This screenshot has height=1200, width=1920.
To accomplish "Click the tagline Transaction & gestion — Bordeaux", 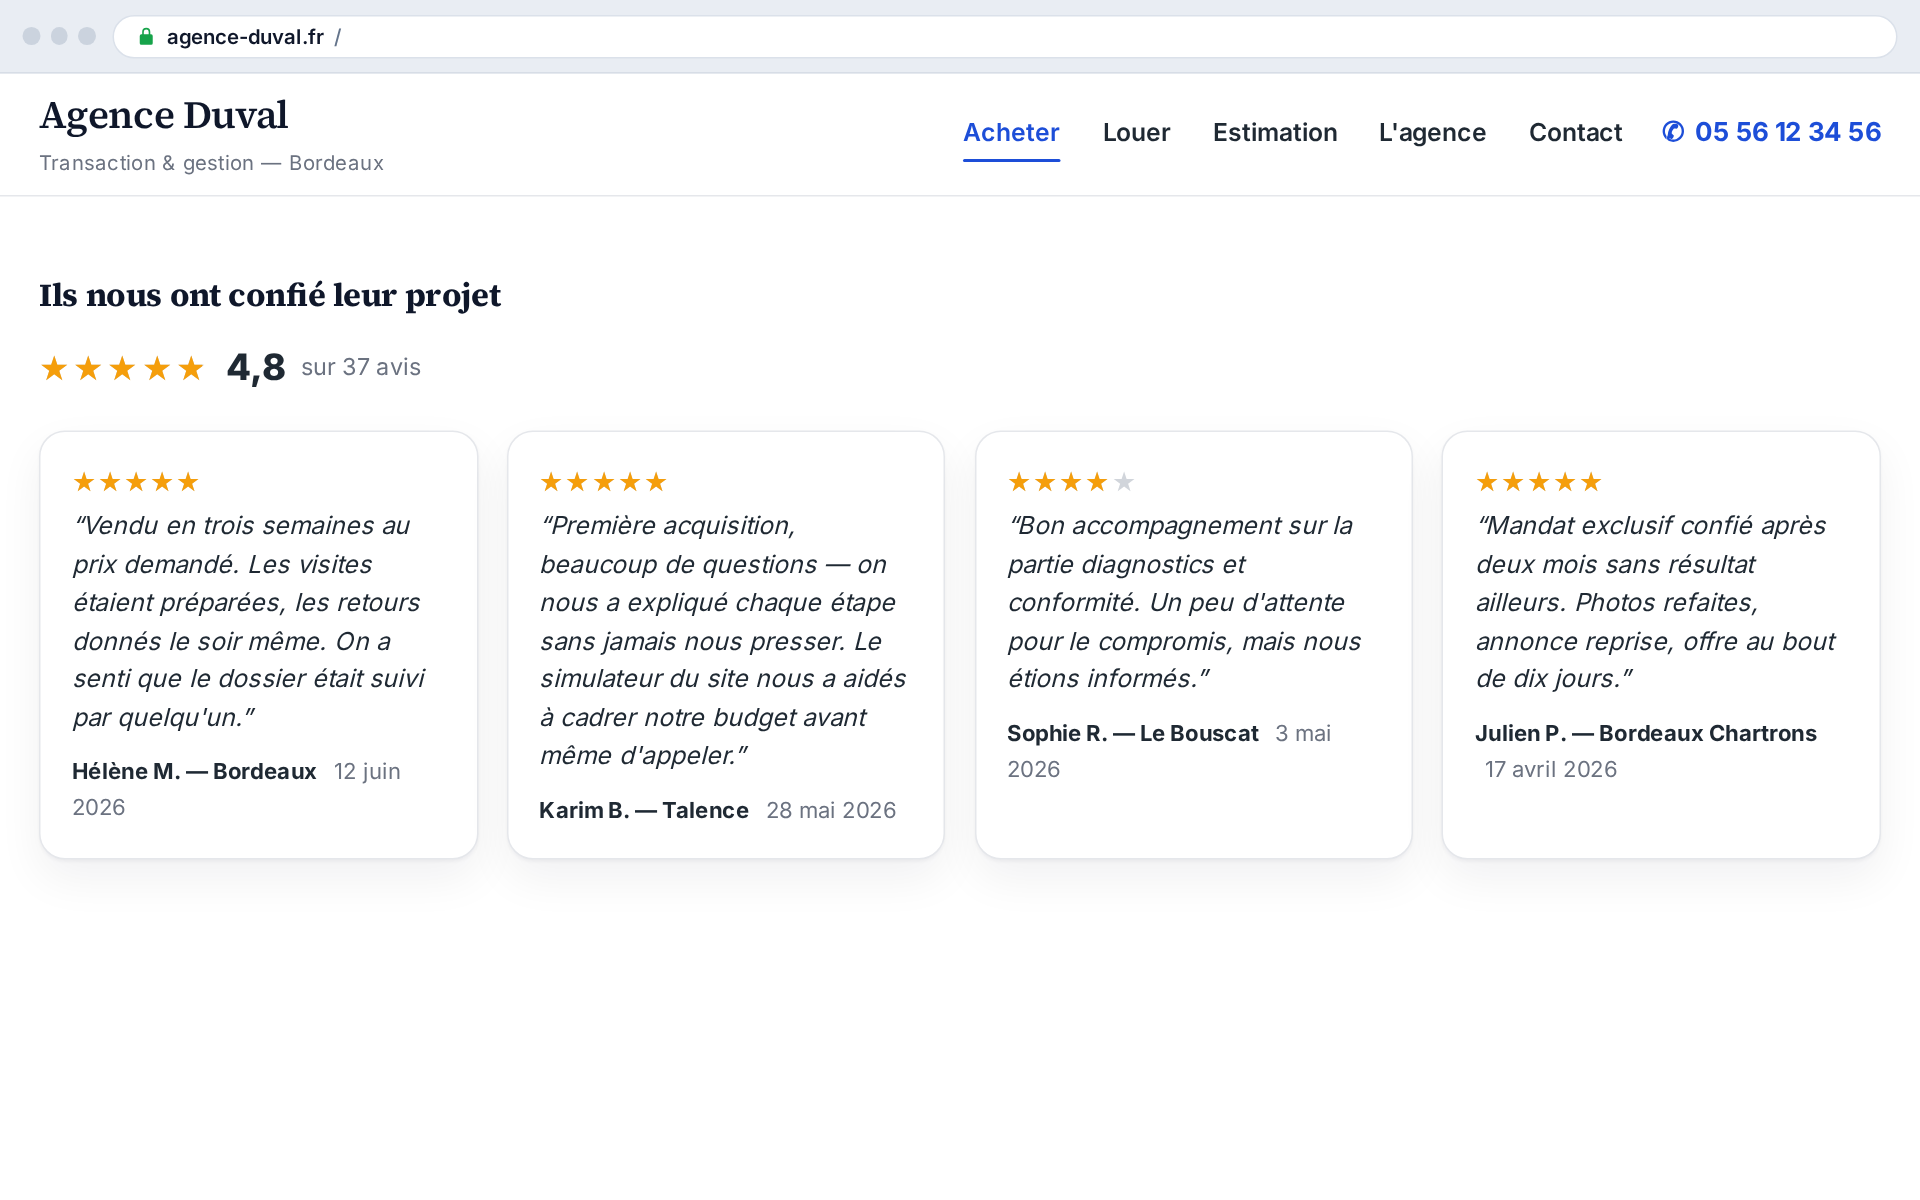I will pyautogui.click(x=212, y=163).
